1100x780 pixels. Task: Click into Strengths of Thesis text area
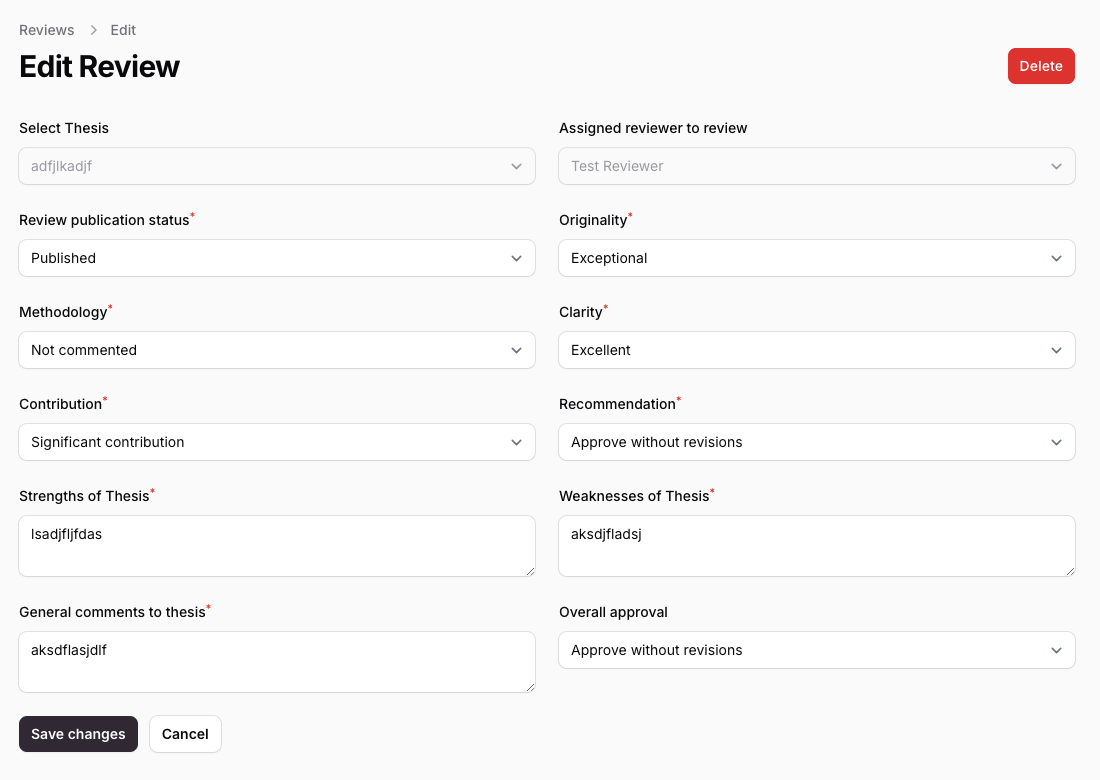coord(276,546)
